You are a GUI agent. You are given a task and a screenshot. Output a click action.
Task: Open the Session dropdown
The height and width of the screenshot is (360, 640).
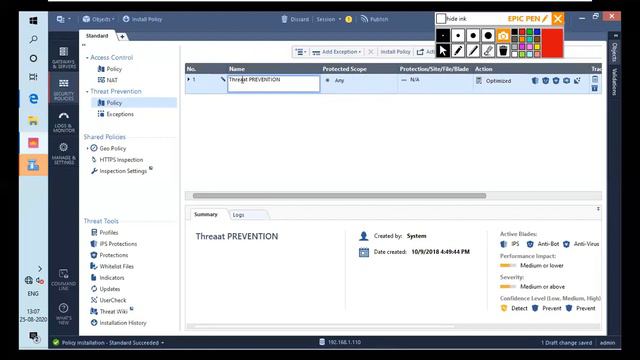[x=329, y=19]
